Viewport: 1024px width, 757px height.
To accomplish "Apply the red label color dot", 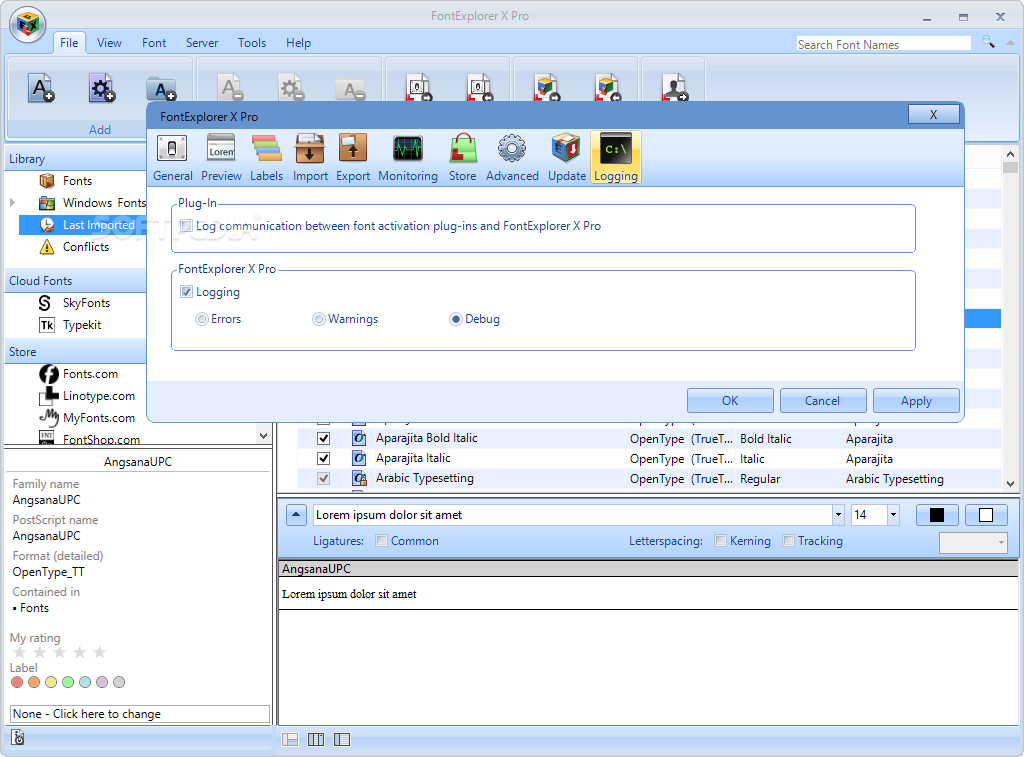I will 17,682.
